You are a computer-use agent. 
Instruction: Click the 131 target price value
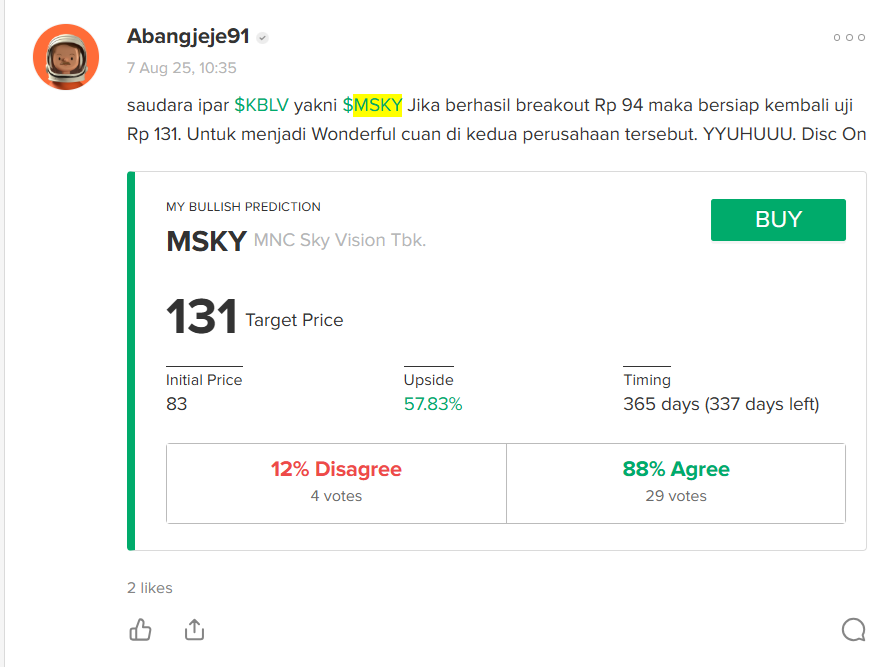[x=201, y=316]
